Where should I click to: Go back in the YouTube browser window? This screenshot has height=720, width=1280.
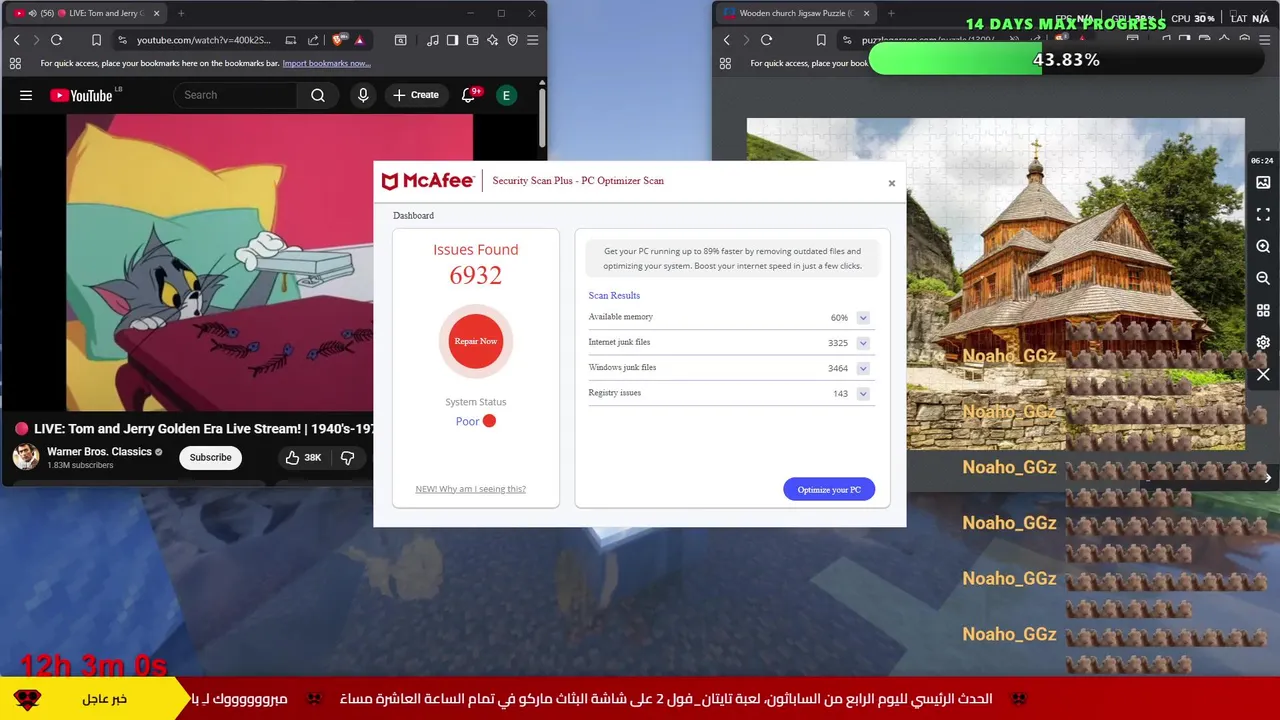tap(16, 40)
